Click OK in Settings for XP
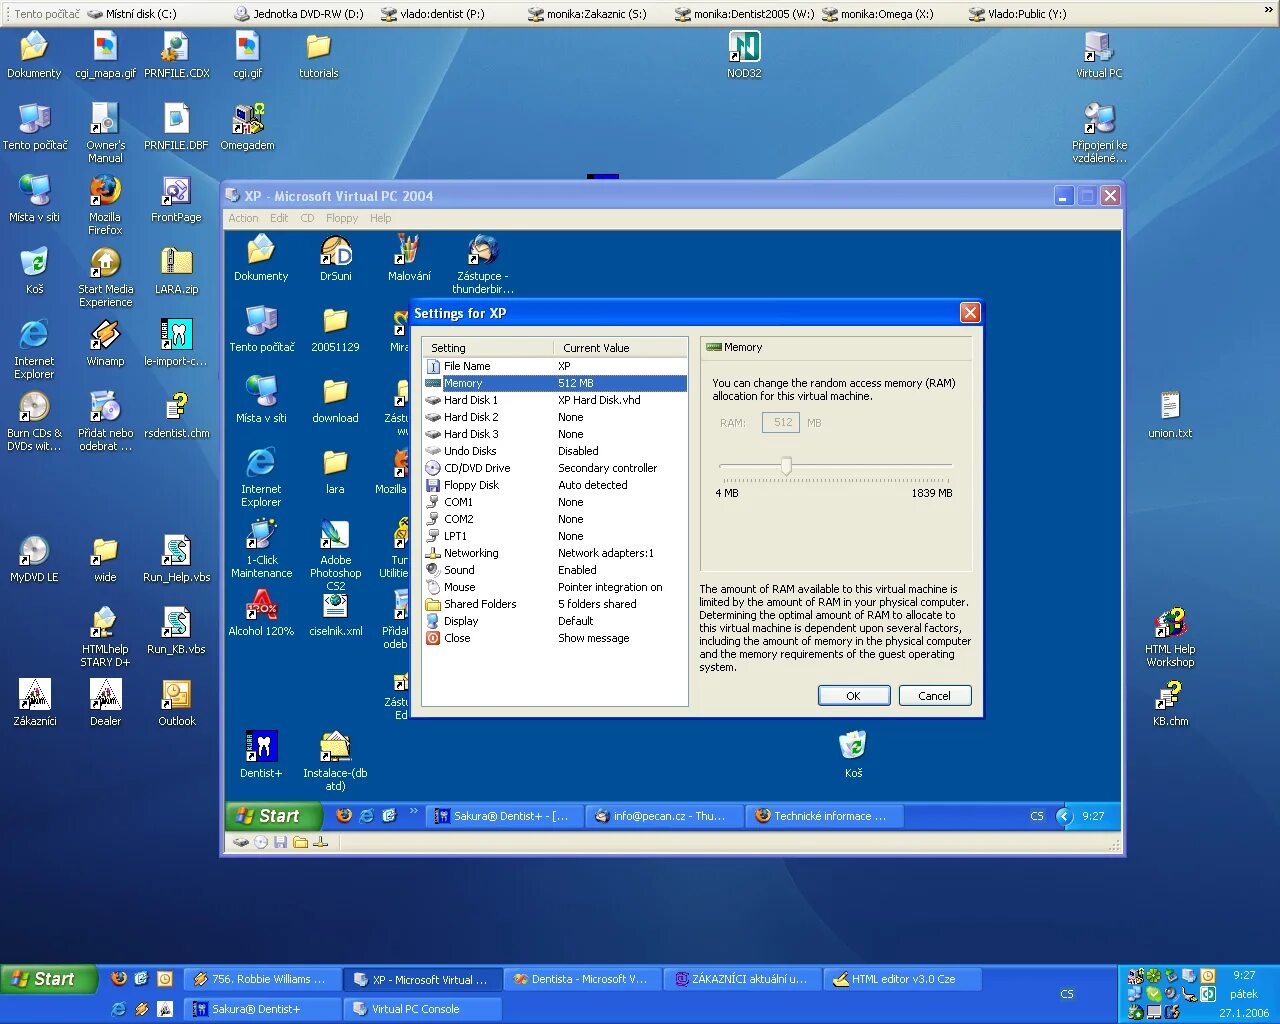 [x=854, y=696]
